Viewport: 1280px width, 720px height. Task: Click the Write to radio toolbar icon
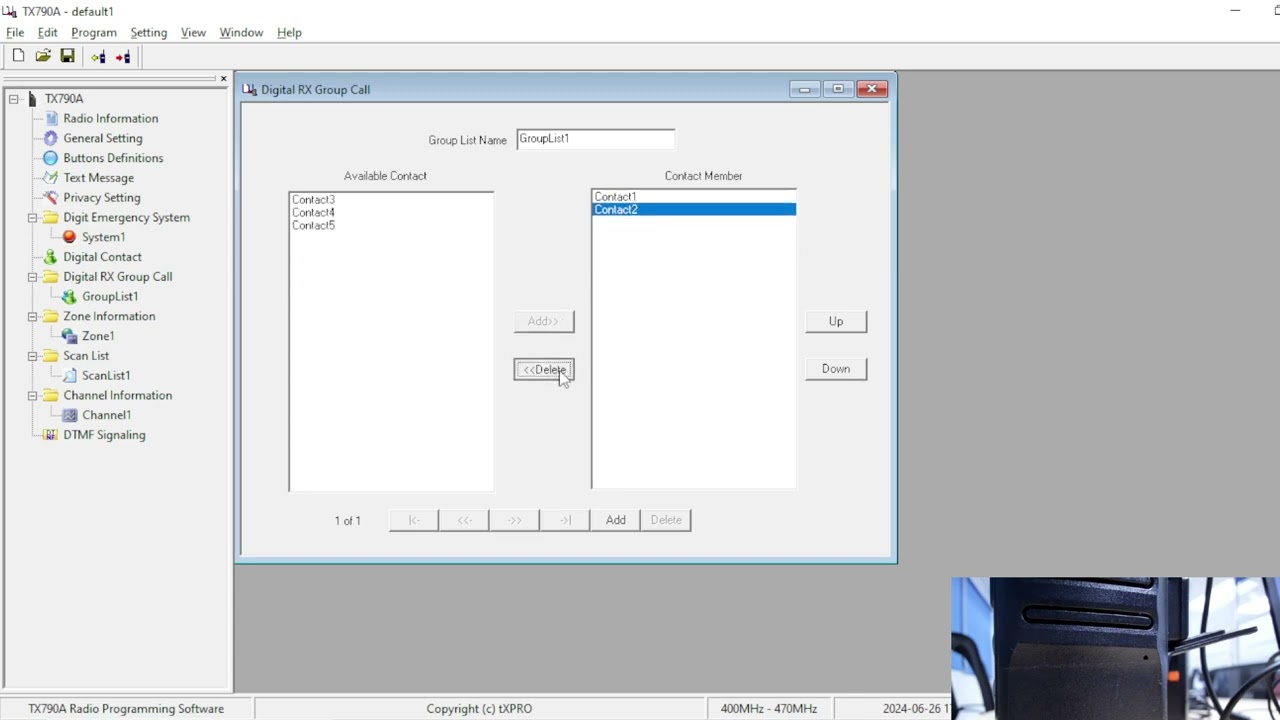click(x=122, y=57)
